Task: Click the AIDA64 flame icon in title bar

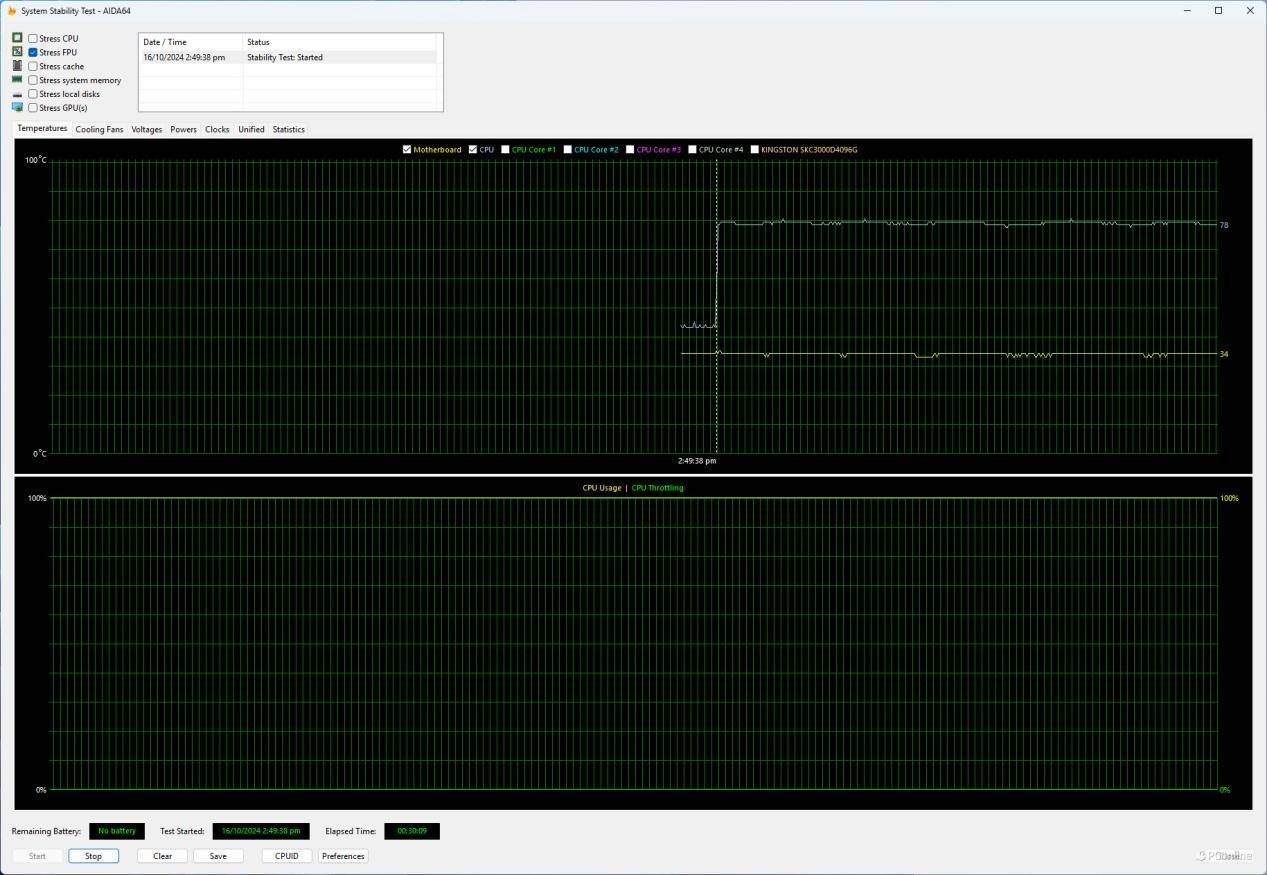Action: point(12,11)
